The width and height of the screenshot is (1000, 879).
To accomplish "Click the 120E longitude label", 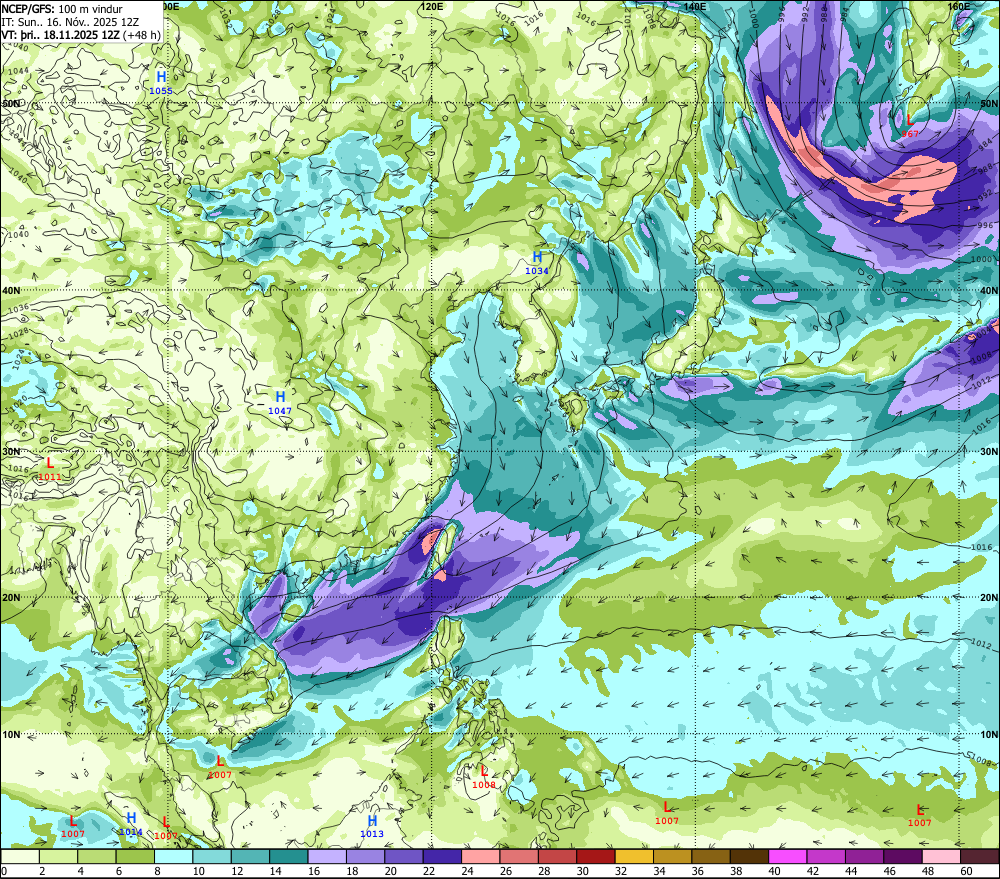I will (x=432, y=6).
